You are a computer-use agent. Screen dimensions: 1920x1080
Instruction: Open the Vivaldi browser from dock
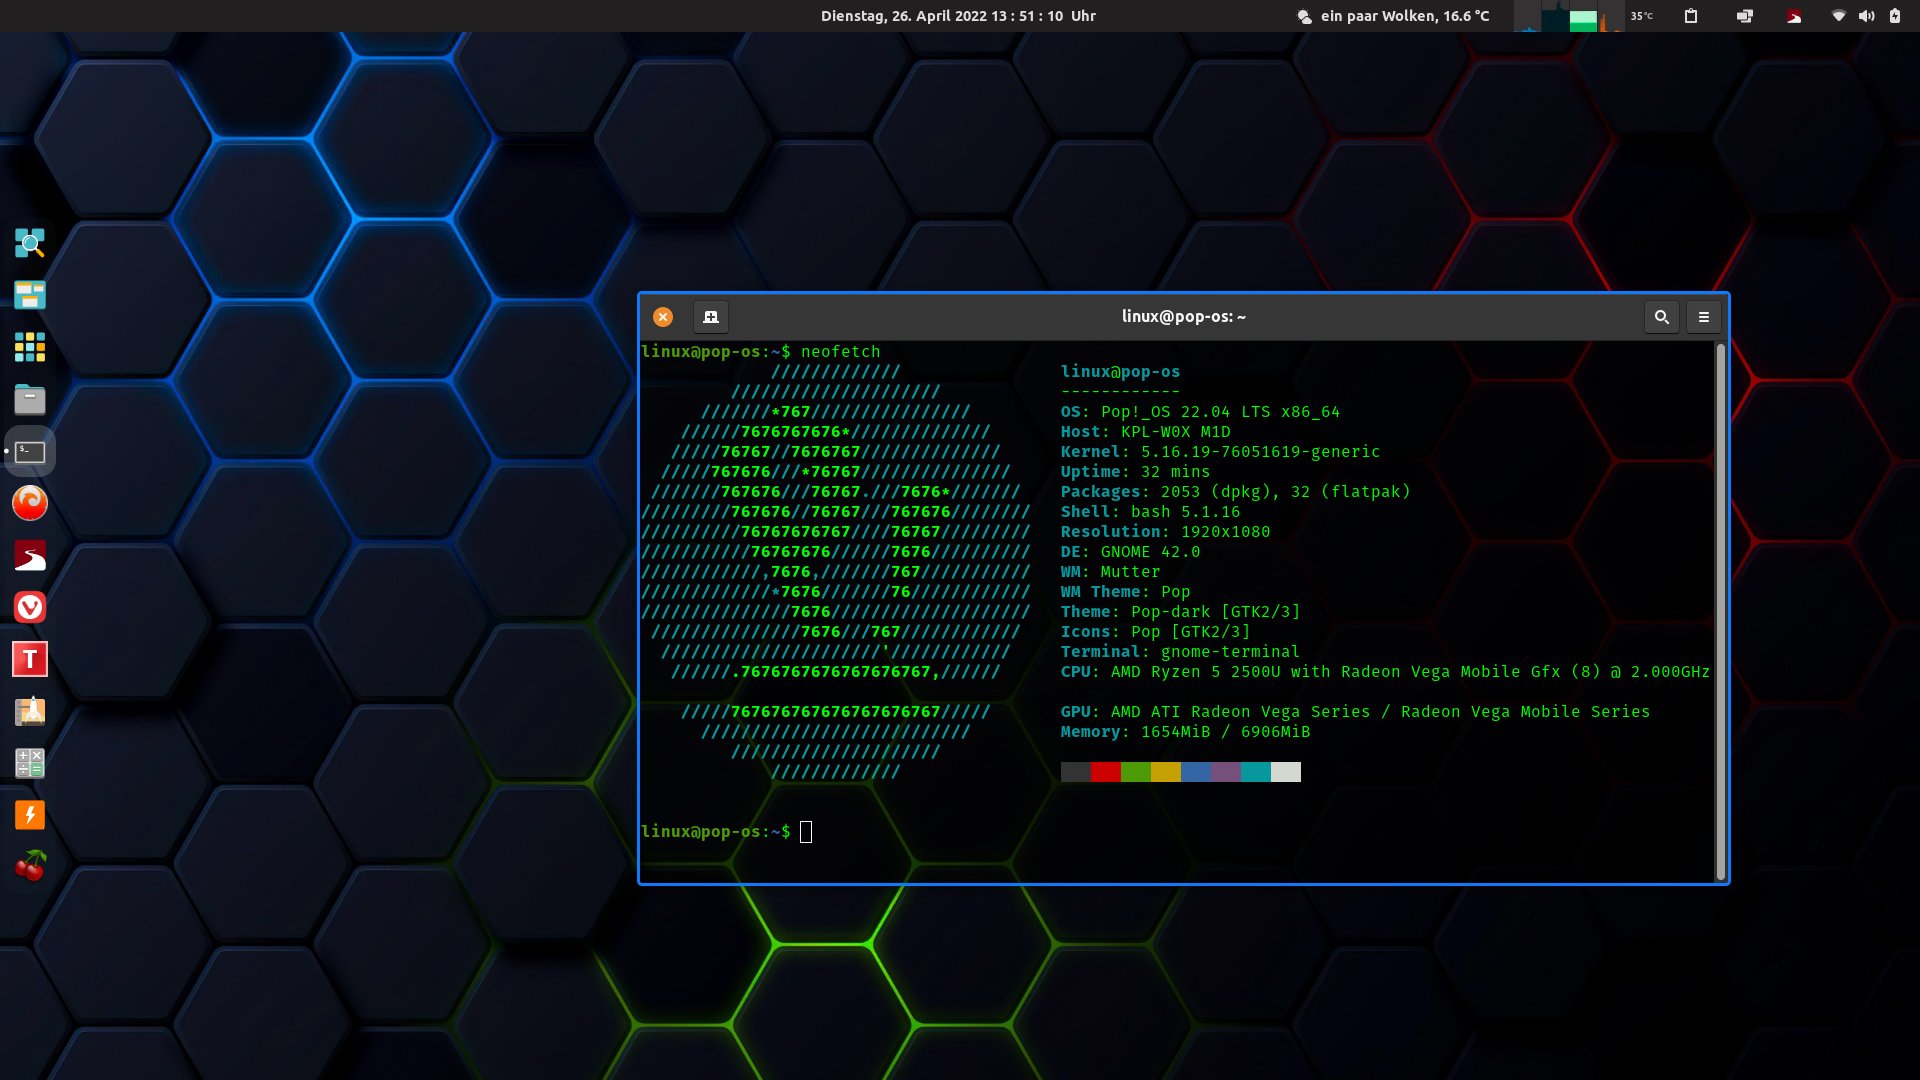30,607
